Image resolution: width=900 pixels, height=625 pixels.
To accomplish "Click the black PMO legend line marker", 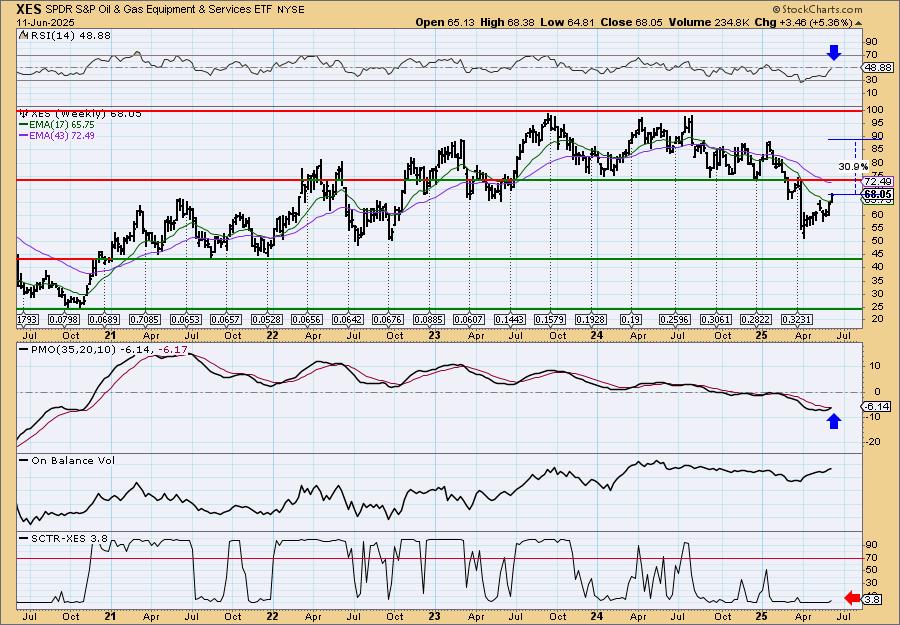I will point(25,350).
